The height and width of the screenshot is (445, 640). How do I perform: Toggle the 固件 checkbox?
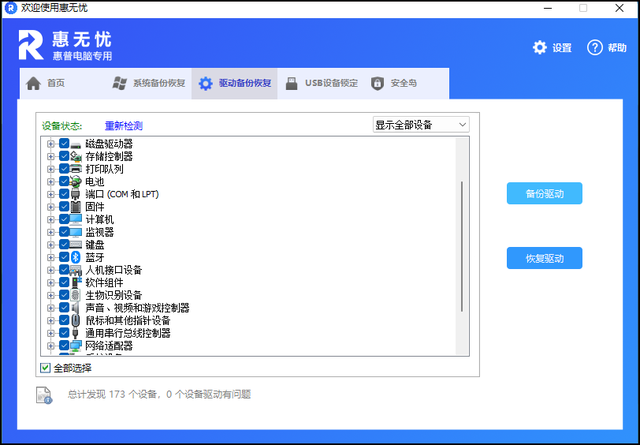64,207
